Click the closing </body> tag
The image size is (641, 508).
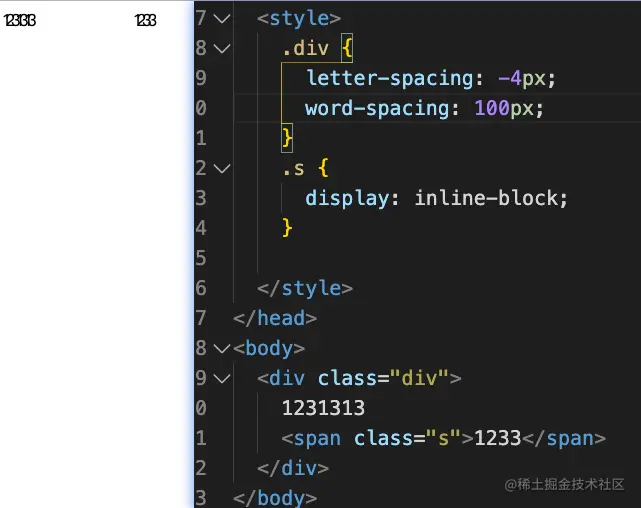pos(275,498)
